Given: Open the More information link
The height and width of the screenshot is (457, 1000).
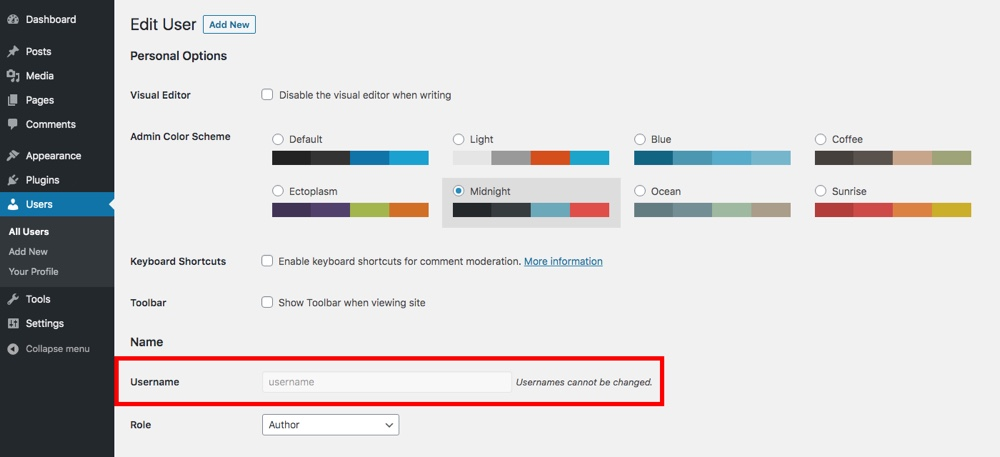Looking at the screenshot, I should pyautogui.click(x=563, y=262).
